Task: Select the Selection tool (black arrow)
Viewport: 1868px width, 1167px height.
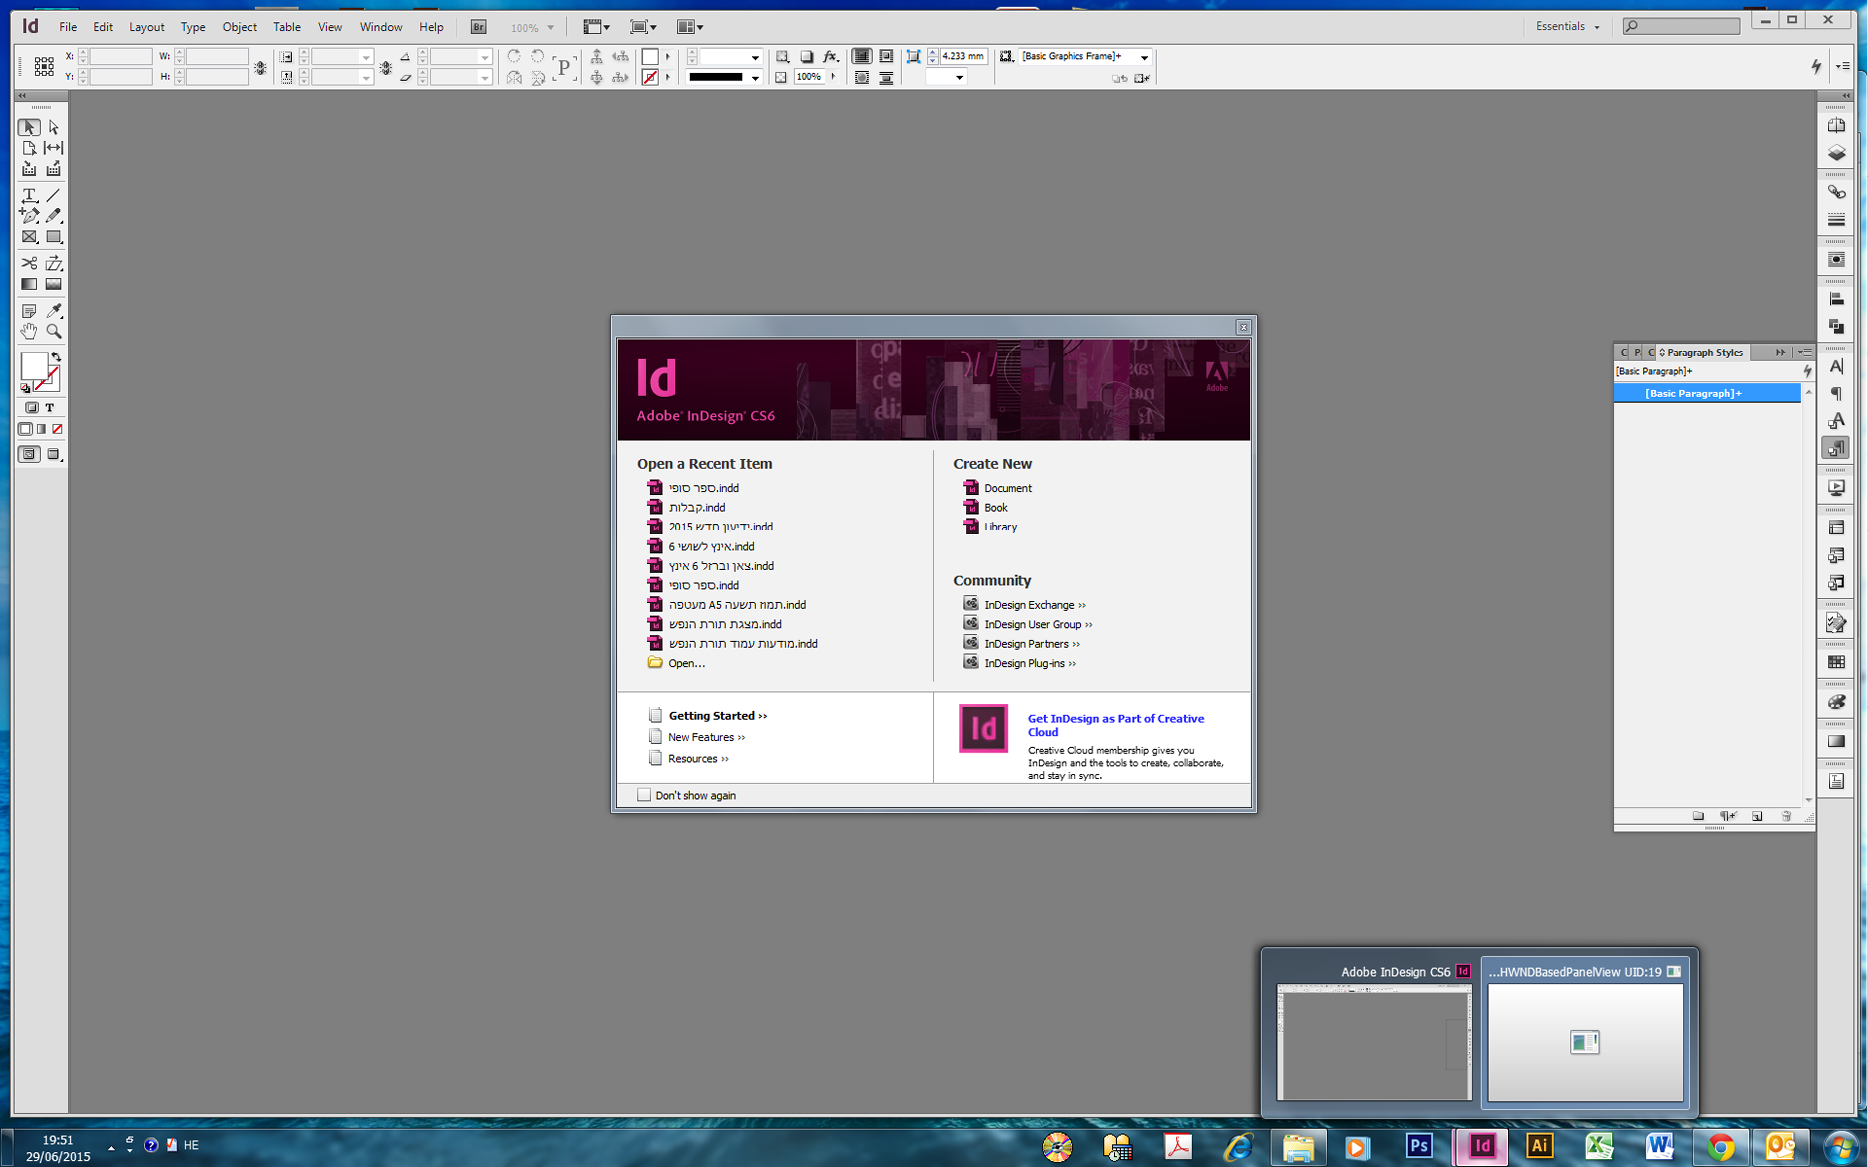Action: coord(29,127)
